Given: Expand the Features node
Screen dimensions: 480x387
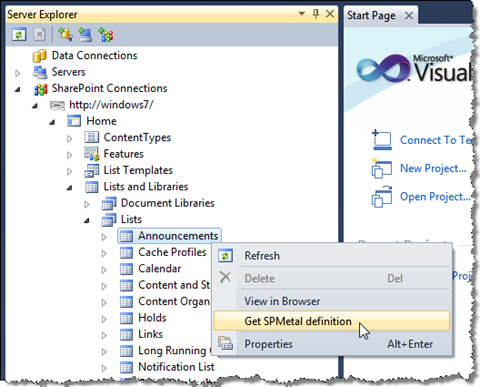Looking at the screenshot, I should (69, 155).
